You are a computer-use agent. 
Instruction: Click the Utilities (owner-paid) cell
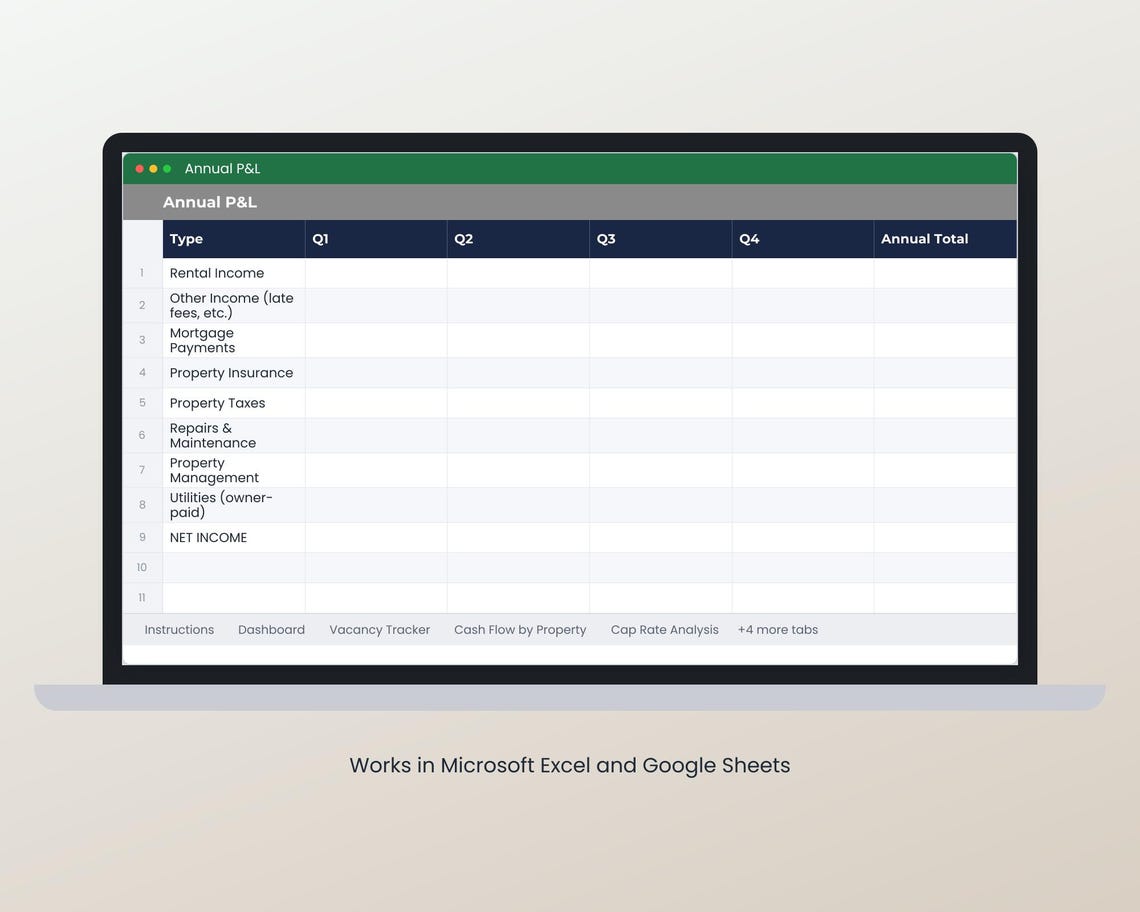tap(233, 505)
